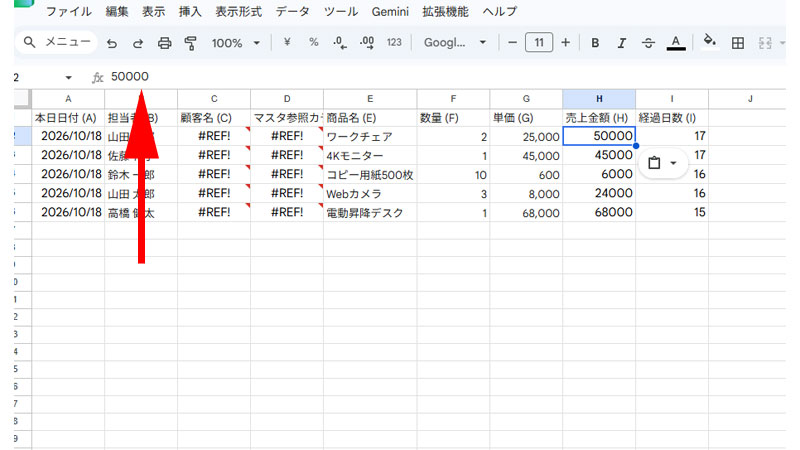Select unit price cell 25,000
This screenshot has width=800, height=450.
(x=526, y=136)
